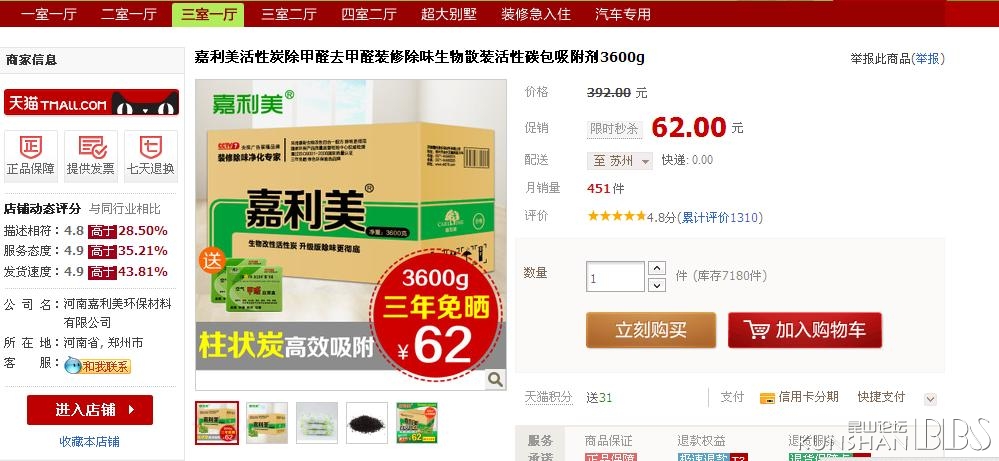Image resolution: width=999 pixels, height=461 pixels.
Task: Add item with 加入购物车 cart button
Action: pos(805,330)
